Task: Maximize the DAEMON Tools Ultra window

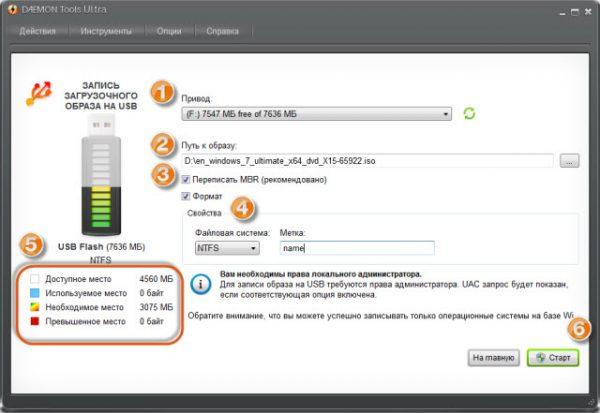Action: (575, 12)
